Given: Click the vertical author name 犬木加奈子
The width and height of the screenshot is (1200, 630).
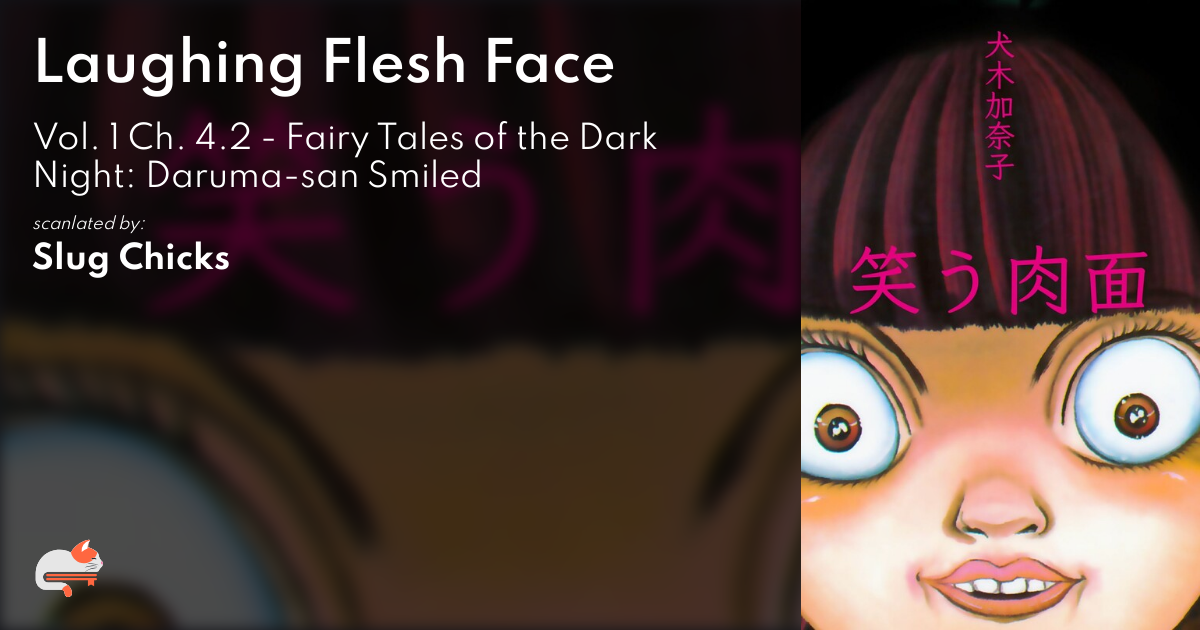Looking at the screenshot, I should pyautogui.click(x=999, y=107).
